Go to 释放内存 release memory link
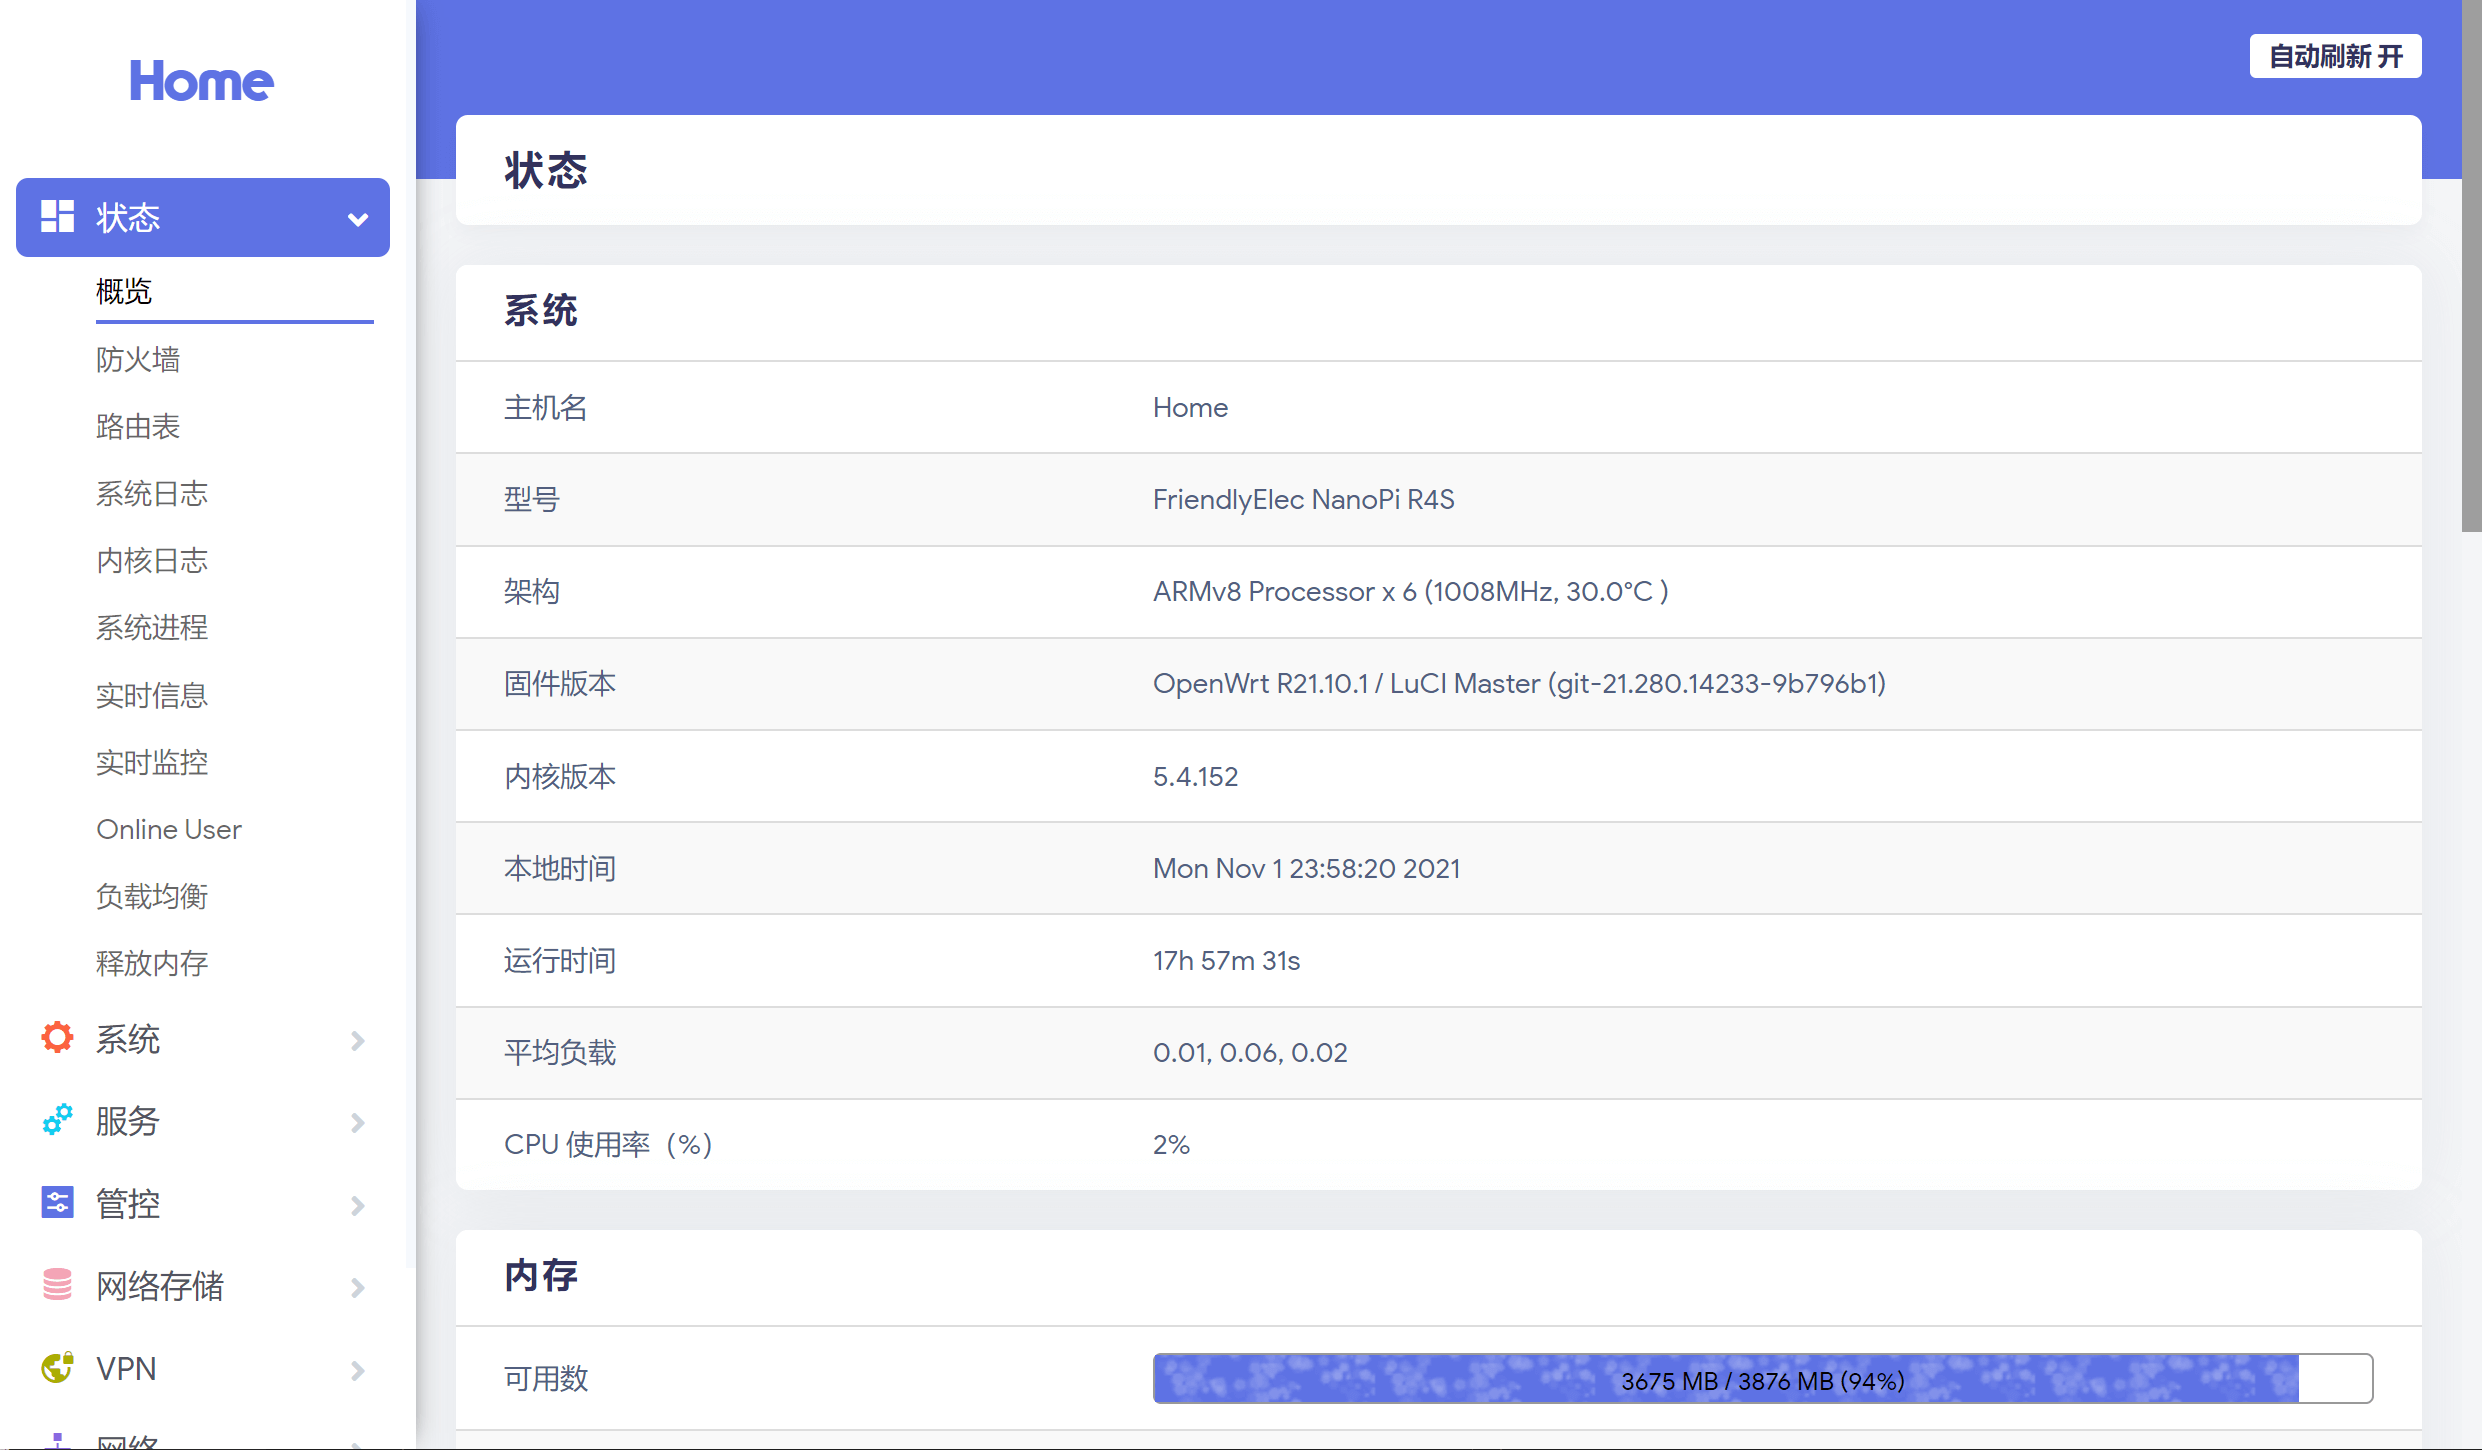2482x1450 pixels. (x=152, y=963)
